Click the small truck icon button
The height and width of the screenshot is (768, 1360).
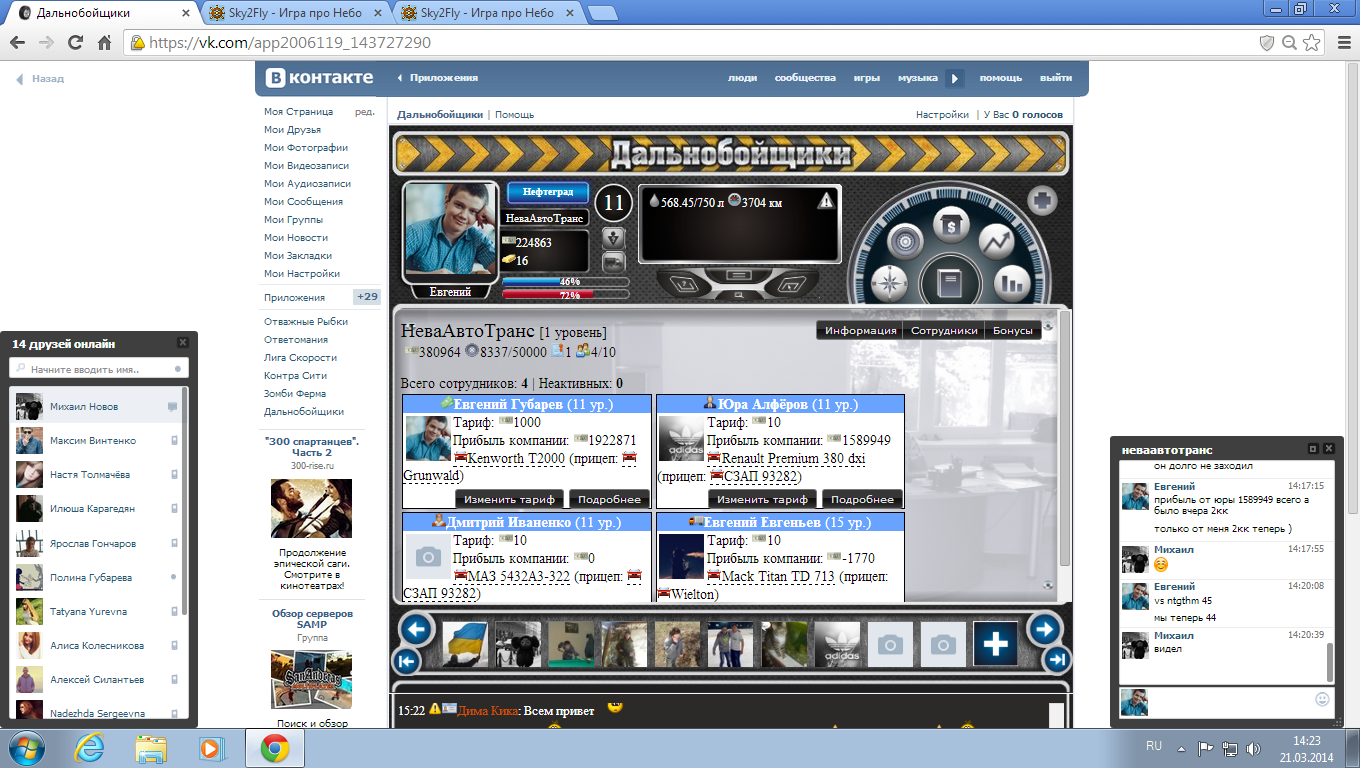point(614,262)
